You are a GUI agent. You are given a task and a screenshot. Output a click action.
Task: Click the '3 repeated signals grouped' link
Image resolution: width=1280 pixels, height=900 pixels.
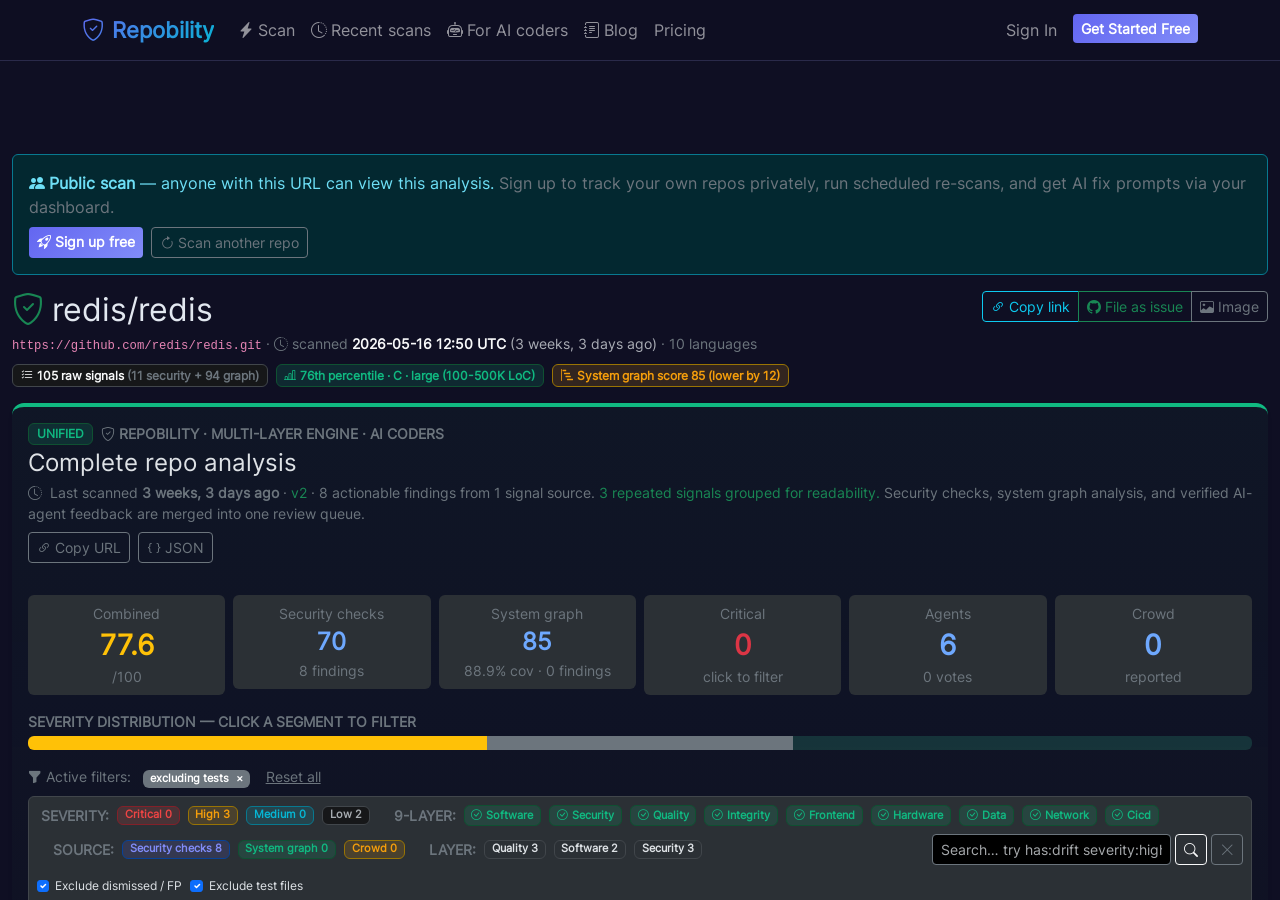(x=739, y=493)
